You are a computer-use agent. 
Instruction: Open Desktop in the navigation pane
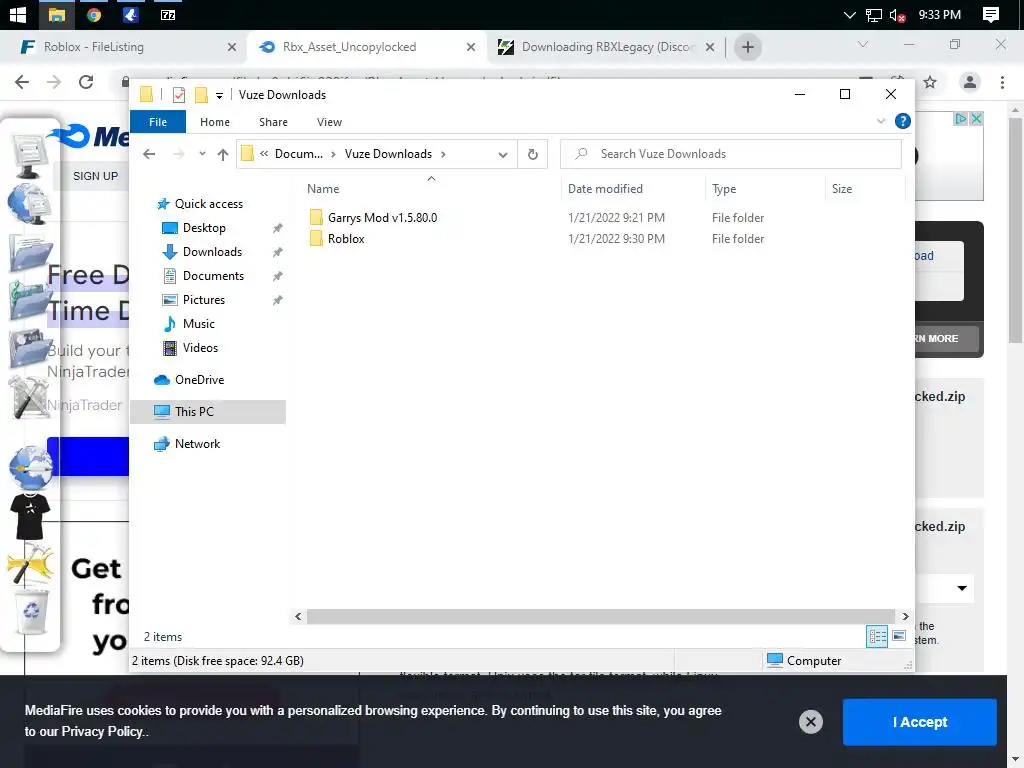(x=204, y=228)
